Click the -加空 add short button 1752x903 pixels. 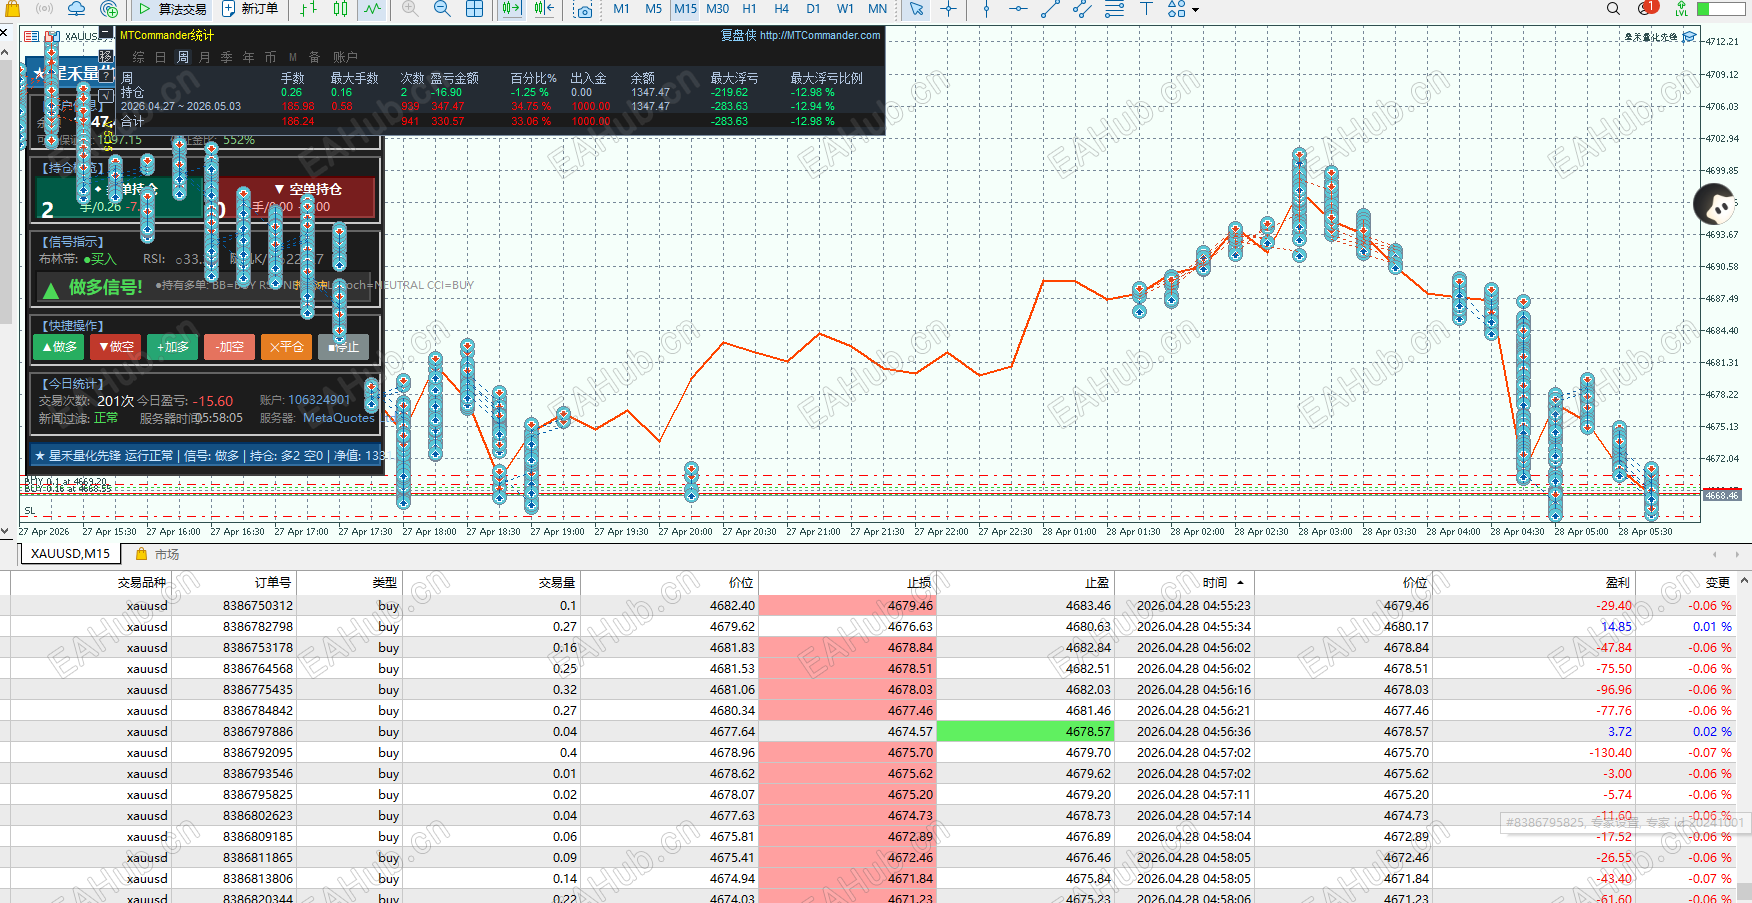tap(230, 347)
